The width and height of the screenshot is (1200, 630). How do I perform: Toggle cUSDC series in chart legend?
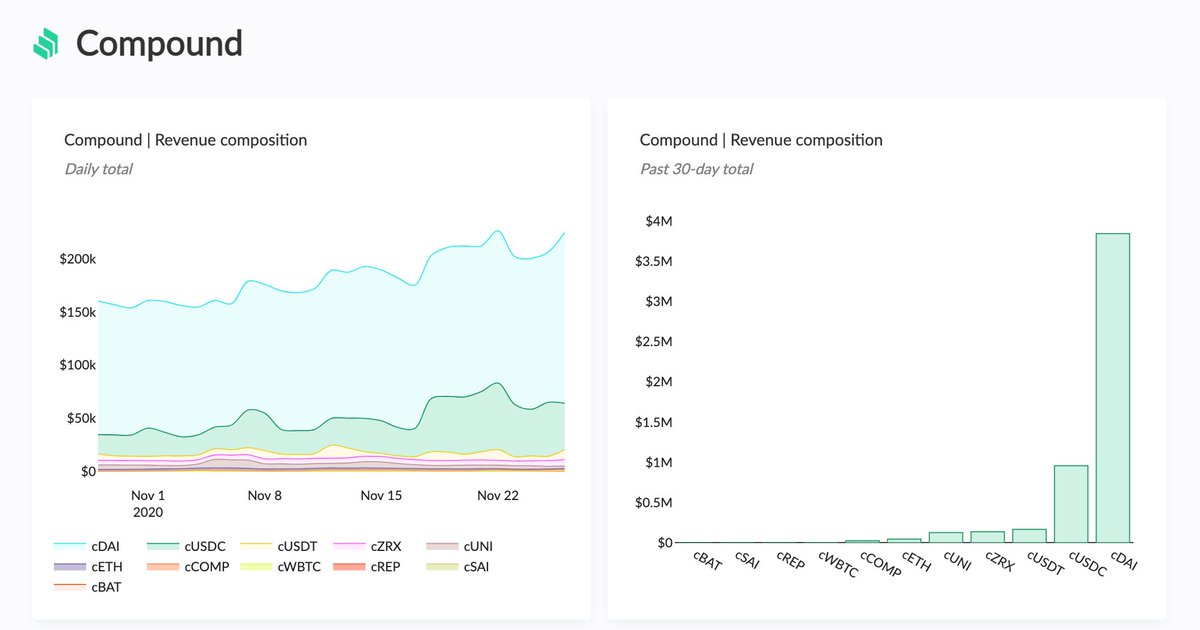pos(186,547)
